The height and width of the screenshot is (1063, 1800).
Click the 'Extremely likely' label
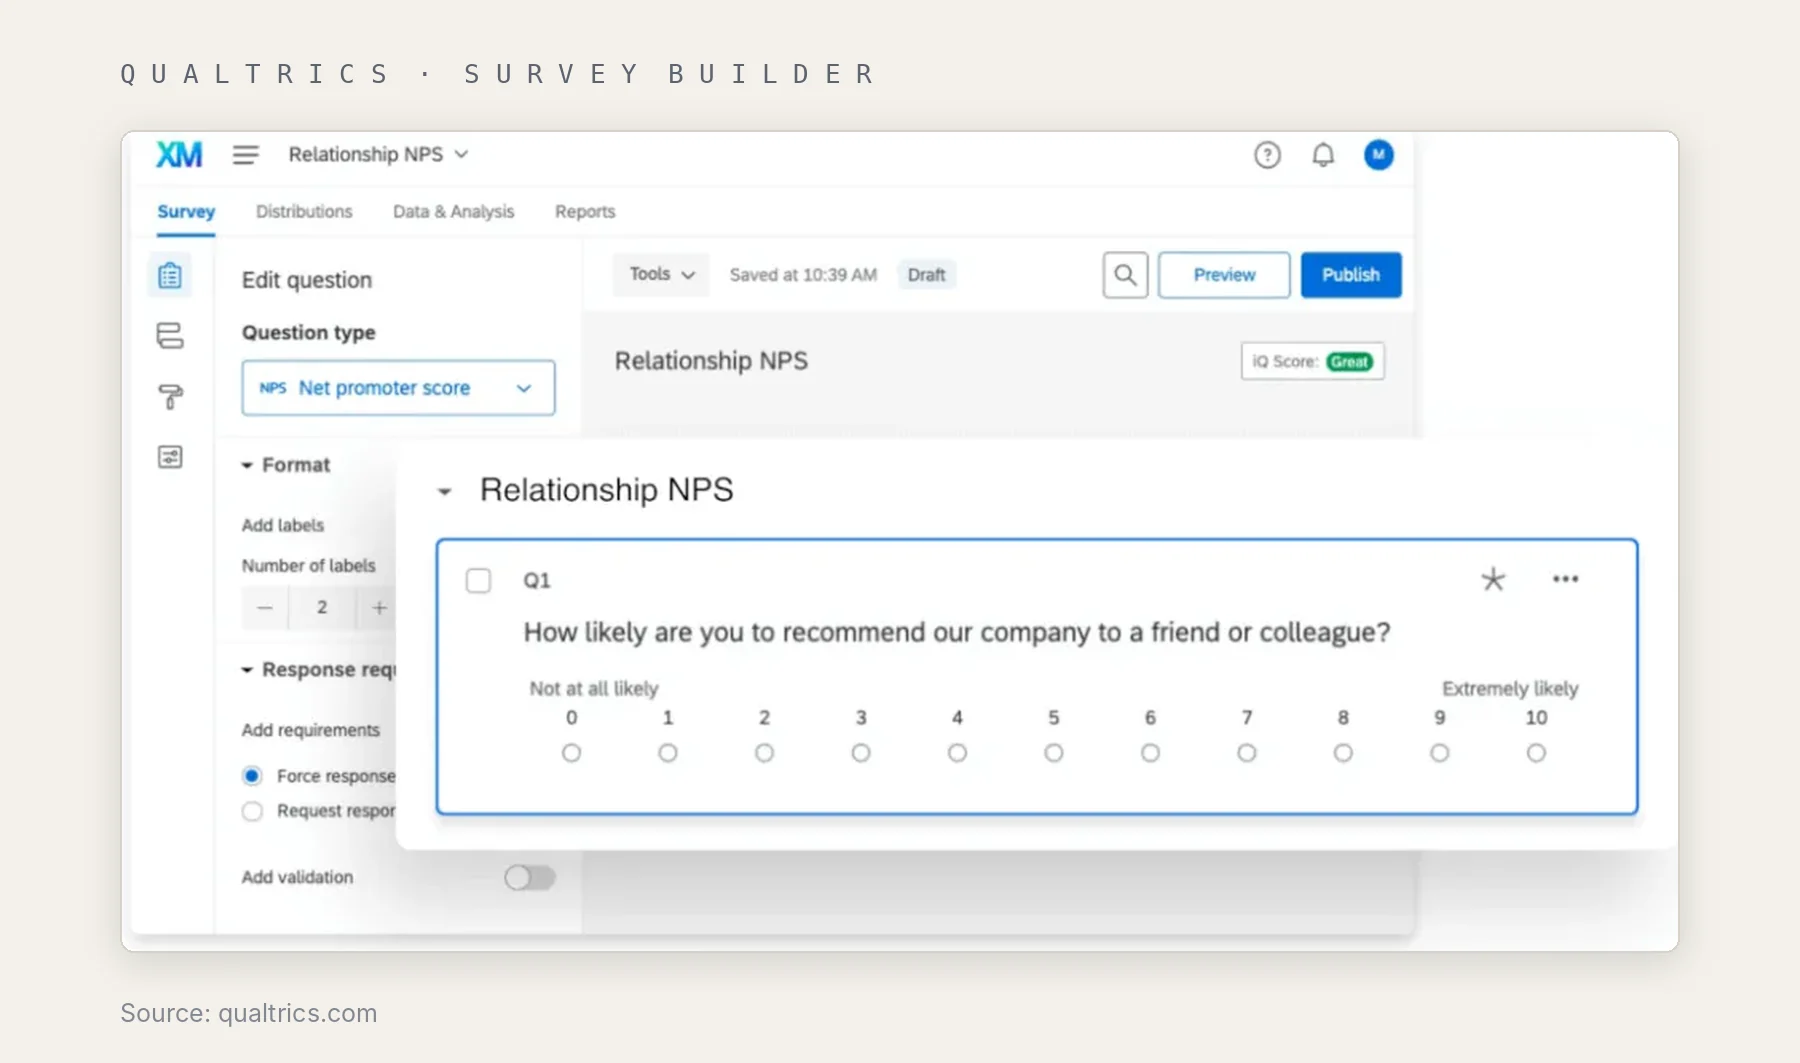click(1510, 689)
